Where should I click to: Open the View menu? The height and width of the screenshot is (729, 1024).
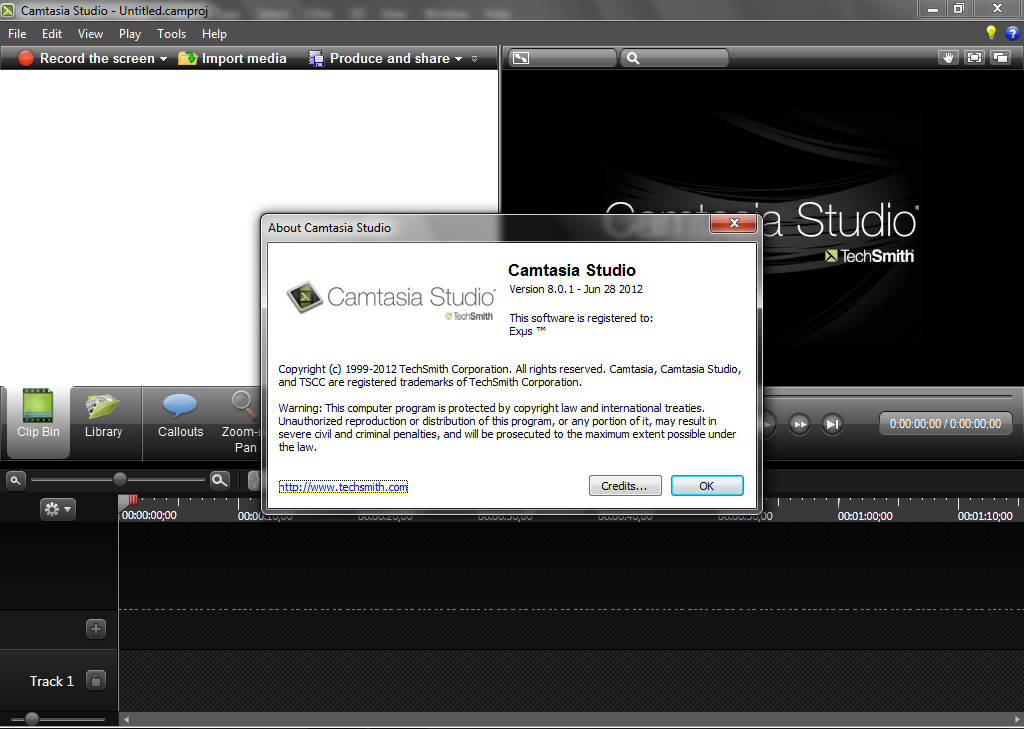(90, 34)
